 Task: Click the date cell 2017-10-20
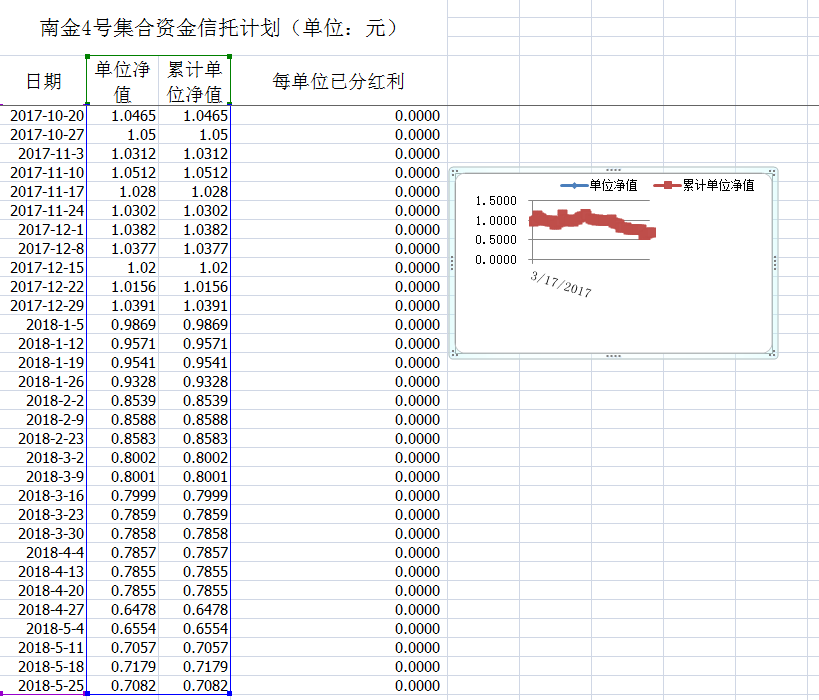click(x=47, y=116)
